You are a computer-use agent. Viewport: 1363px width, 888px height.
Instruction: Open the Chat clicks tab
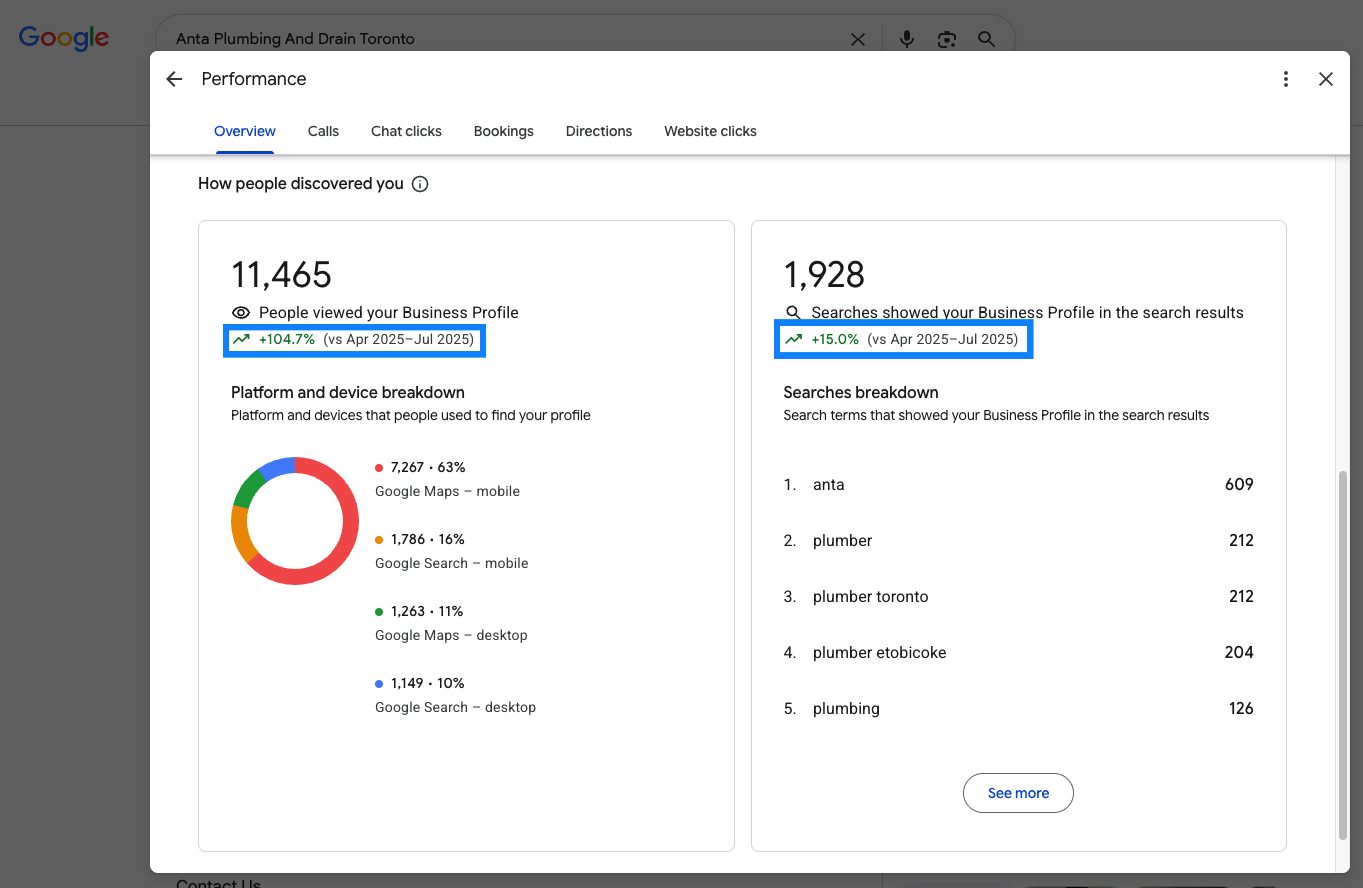coord(406,131)
